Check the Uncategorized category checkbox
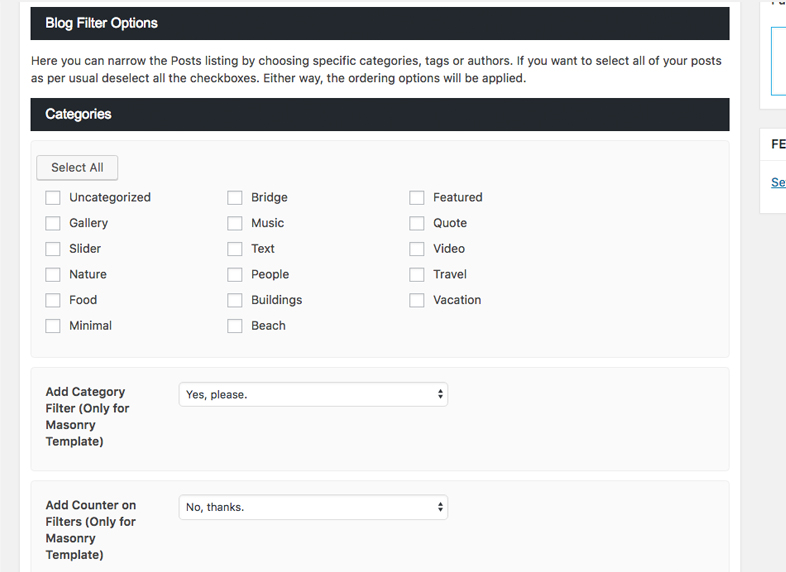Screen dimensions: 786x572 click(53, 198)
